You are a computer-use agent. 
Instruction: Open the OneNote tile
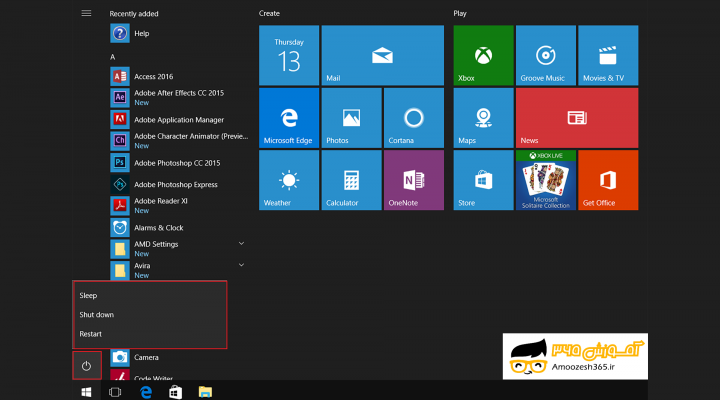[x=414, y=180]
